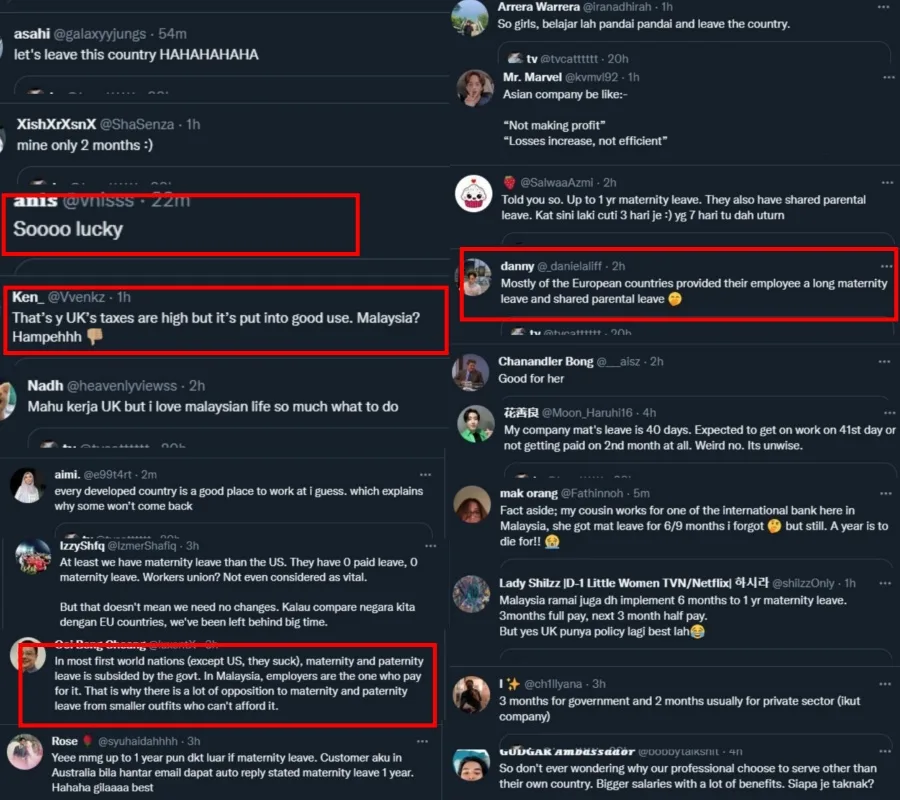Viewport: 900px width, 800px height.
Task: View the @SalwaaAzmi cupcake avatar
Action: point(474,194)
